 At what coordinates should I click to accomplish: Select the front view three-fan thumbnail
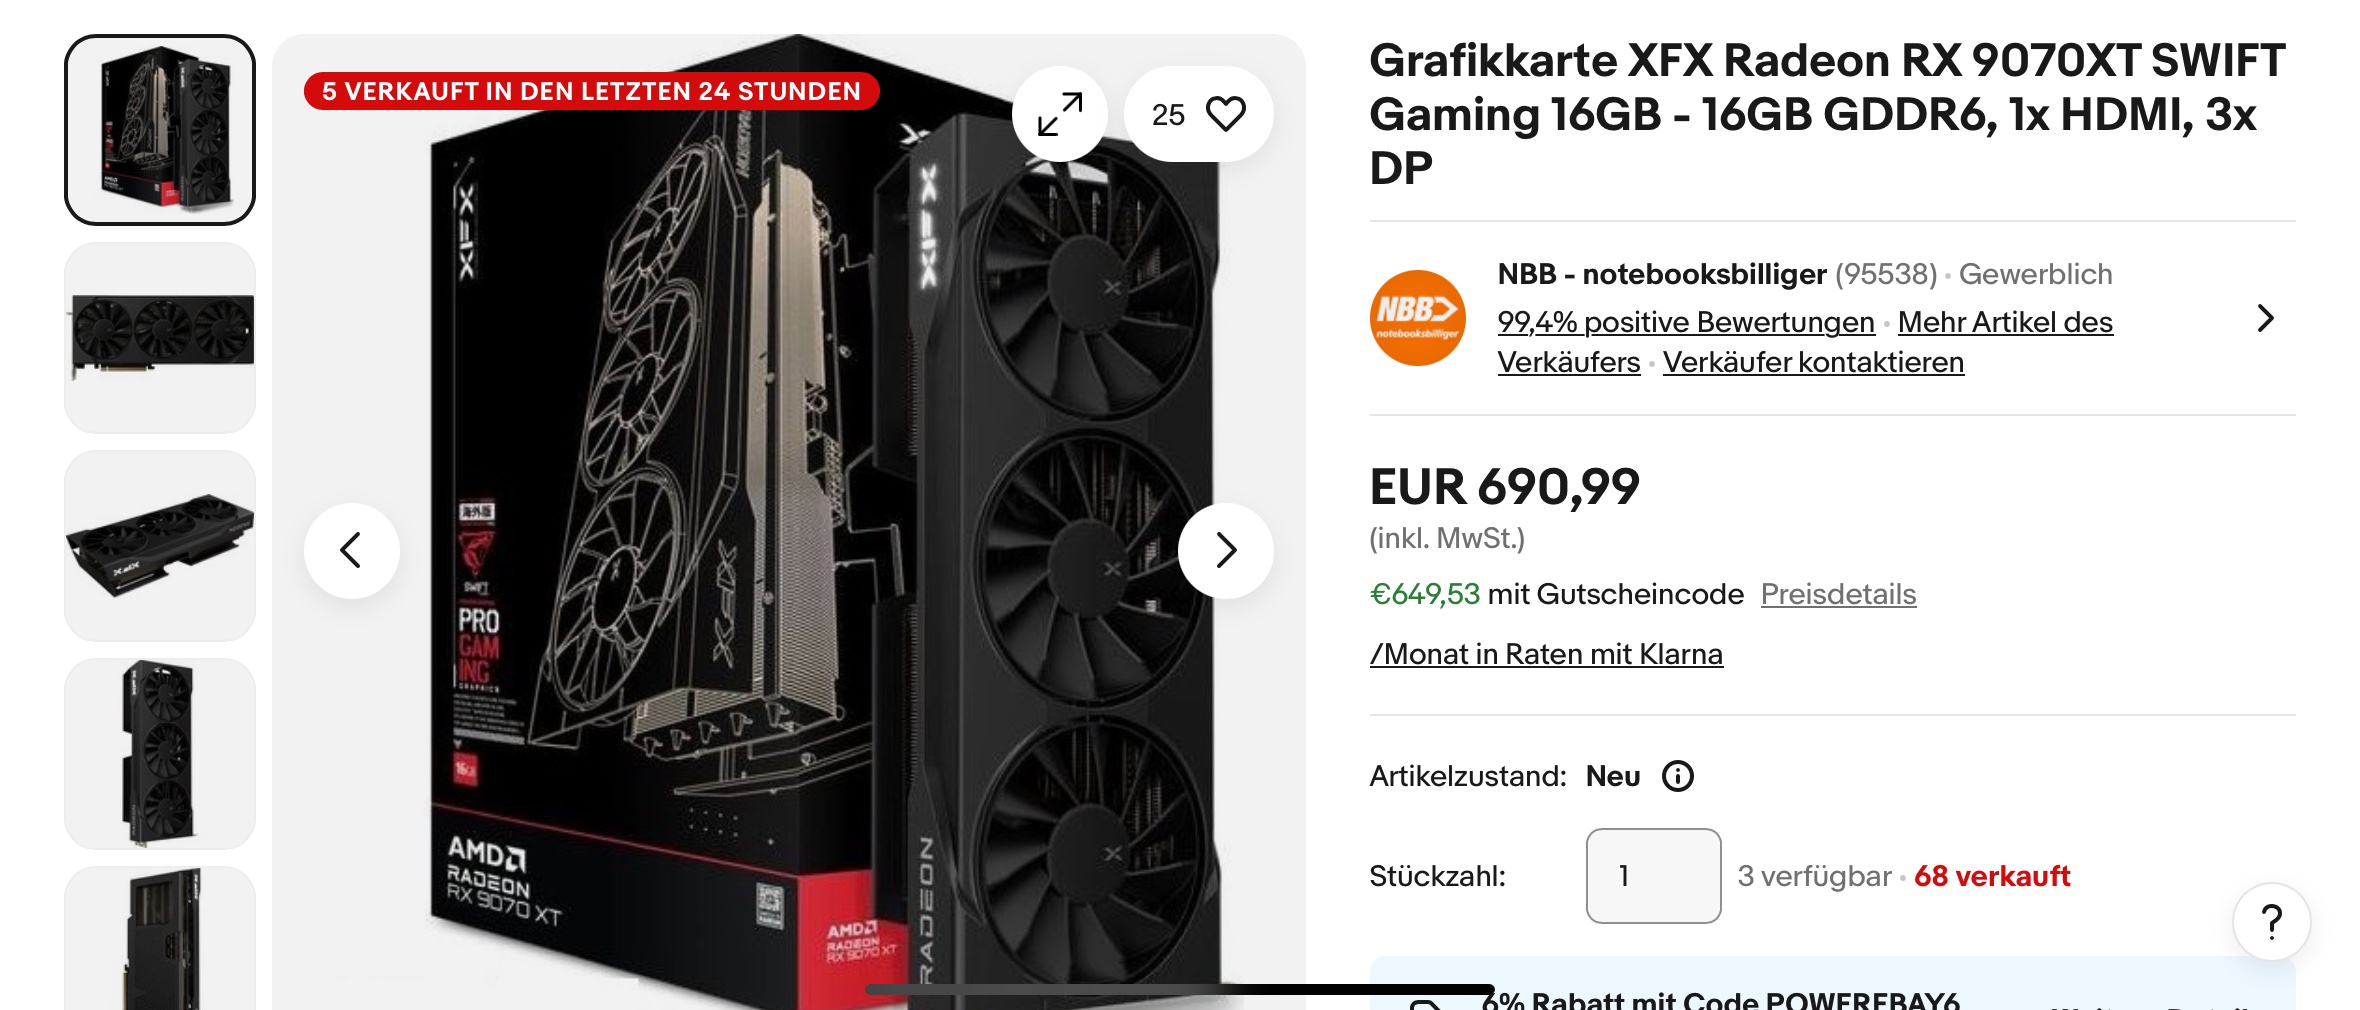pos(160,338)
